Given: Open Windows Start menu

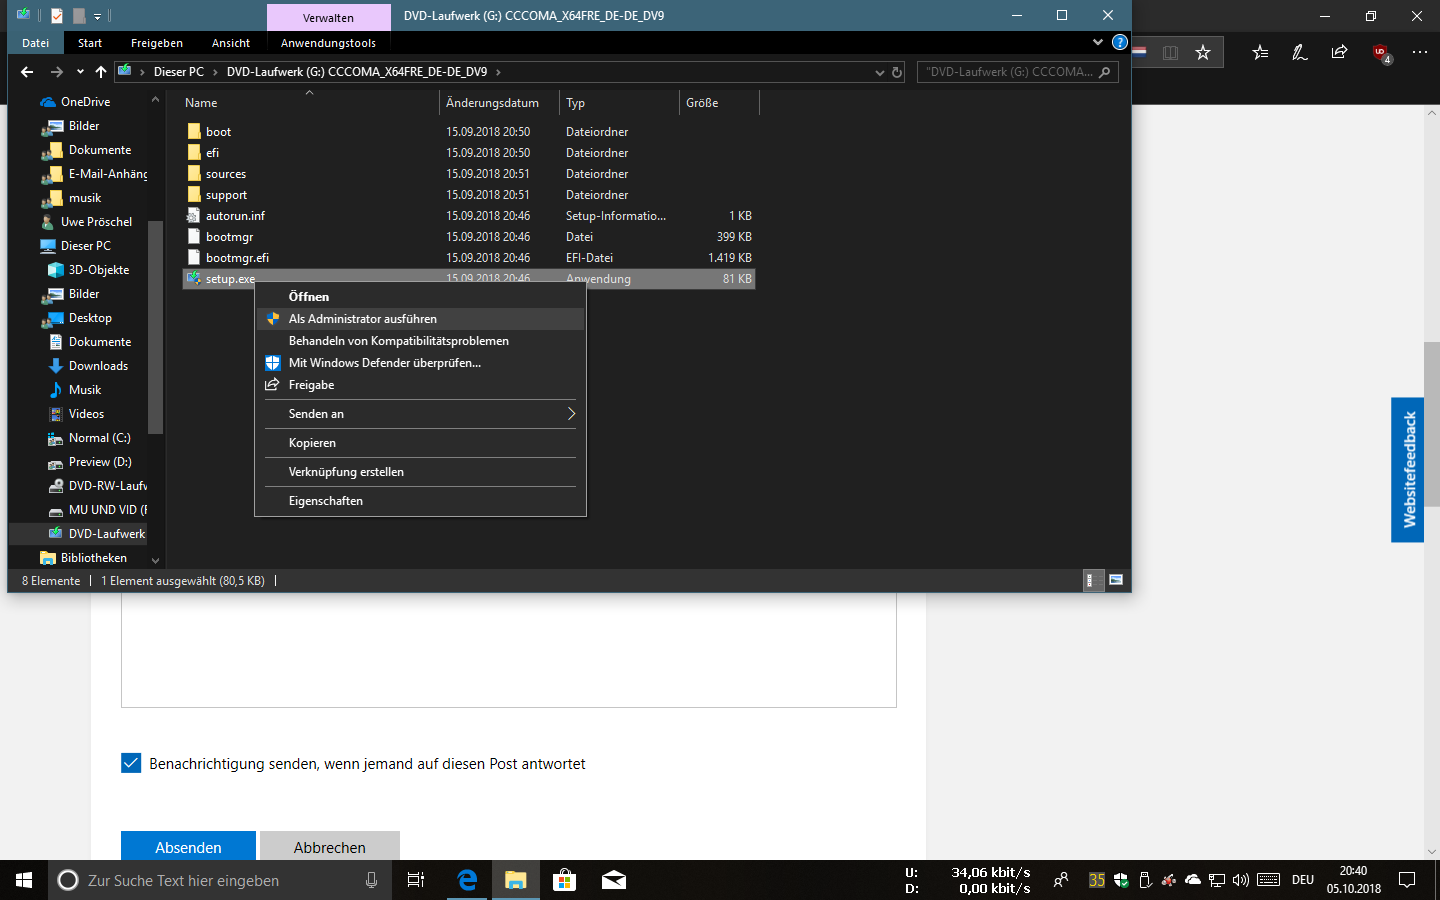Looking at the screenshot, I should (24, 880).
